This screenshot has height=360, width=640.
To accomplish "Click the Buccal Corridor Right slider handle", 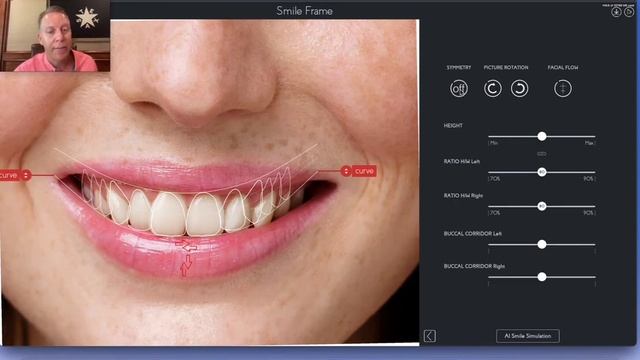I will pos(542,277).
